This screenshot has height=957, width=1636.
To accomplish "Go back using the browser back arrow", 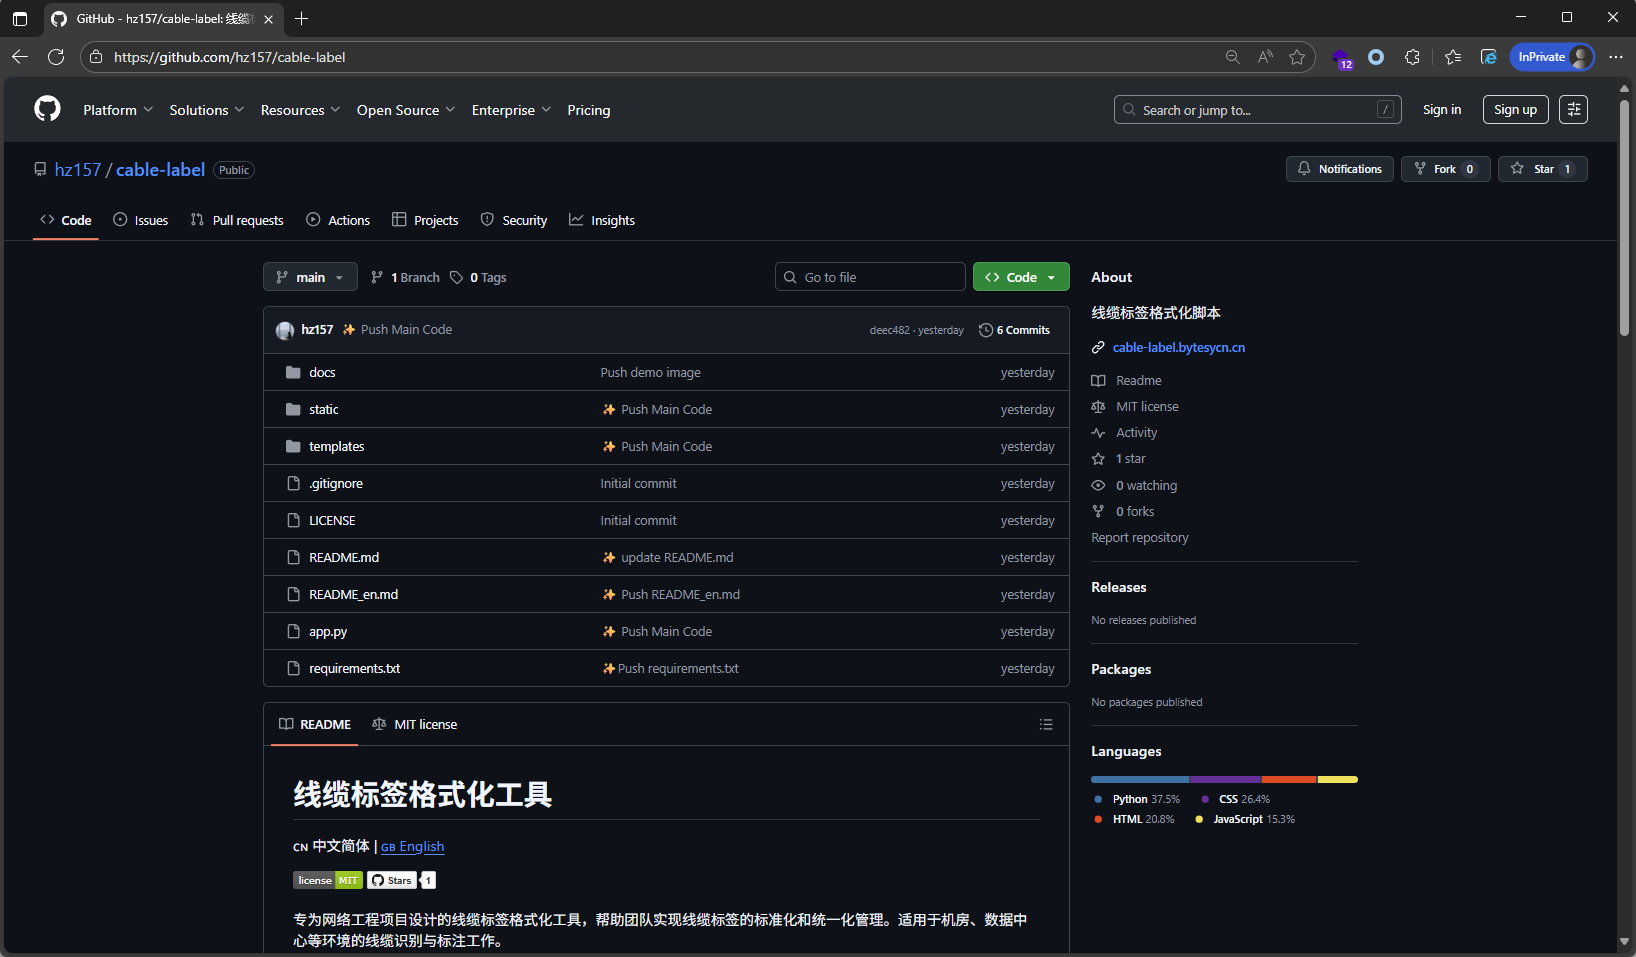I will click(x=20, y=57).
